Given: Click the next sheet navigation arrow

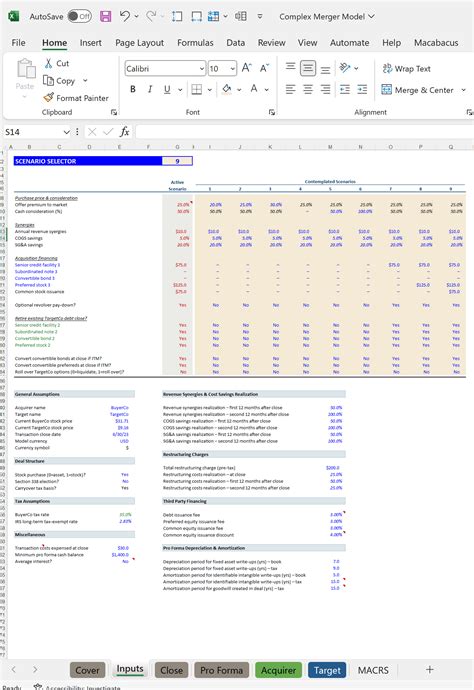Looking at the screenshot, I should tap(35, 670).
